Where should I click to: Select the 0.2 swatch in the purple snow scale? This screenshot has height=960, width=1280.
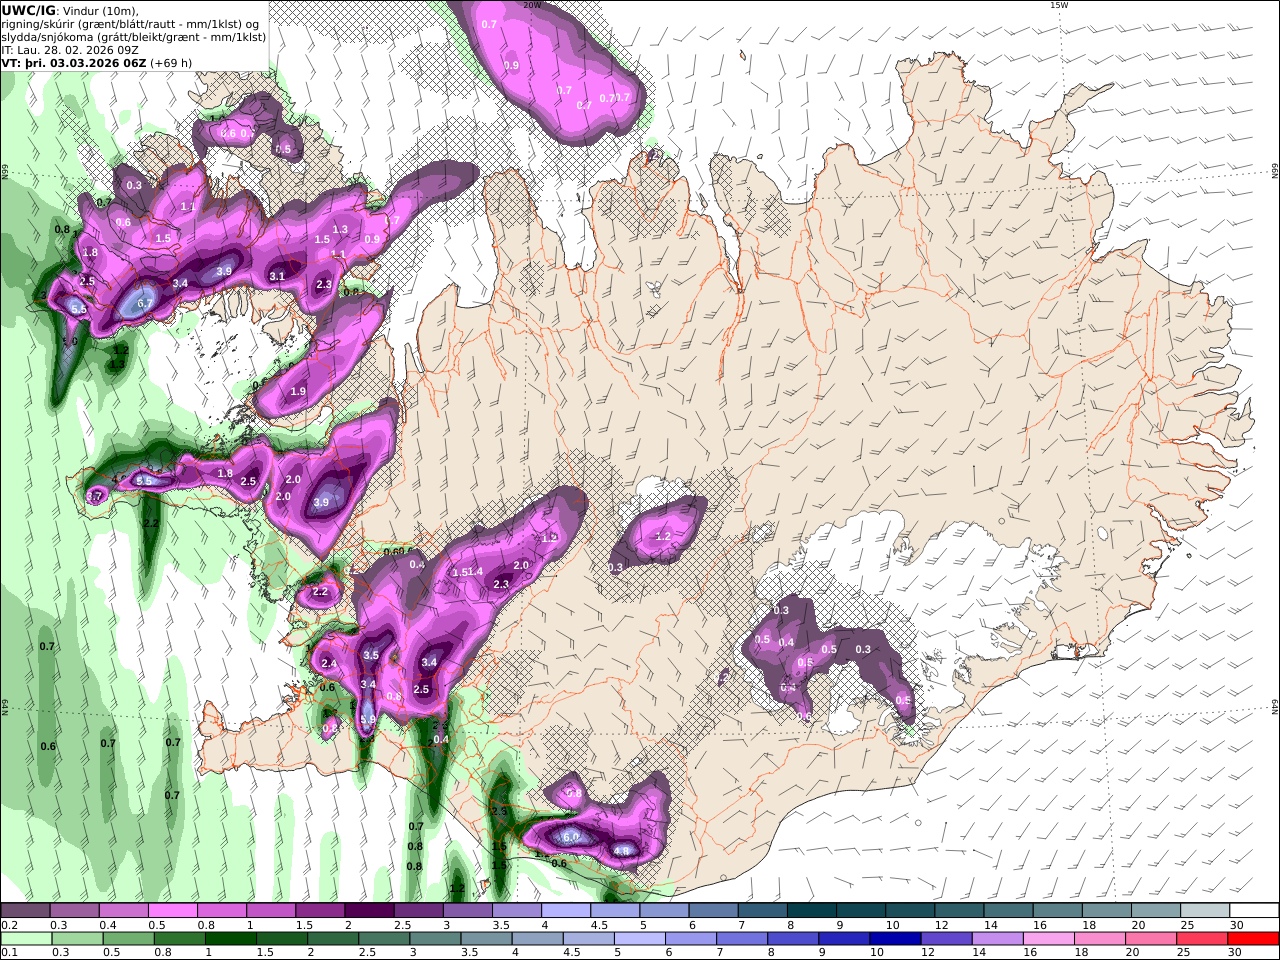25,911
